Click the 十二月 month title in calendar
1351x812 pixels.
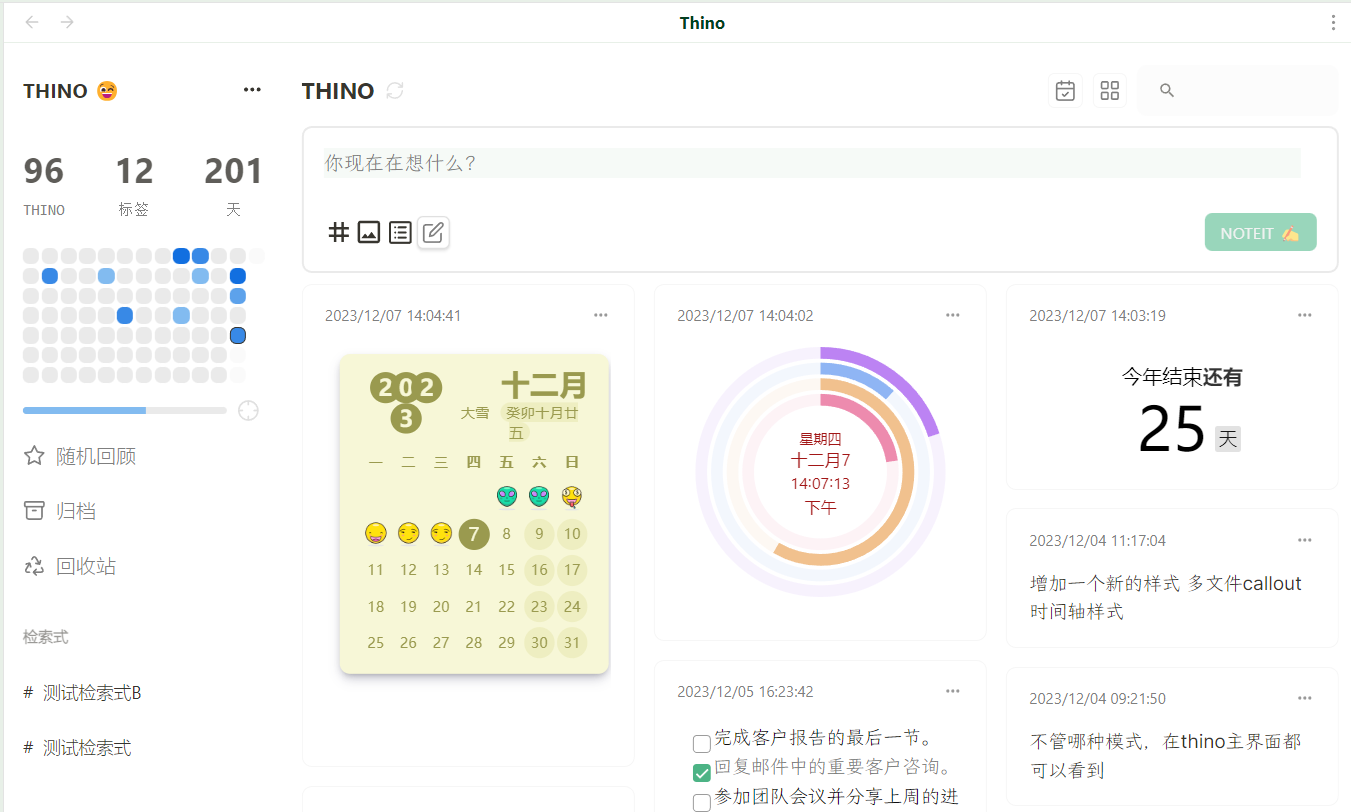point(544,384)
